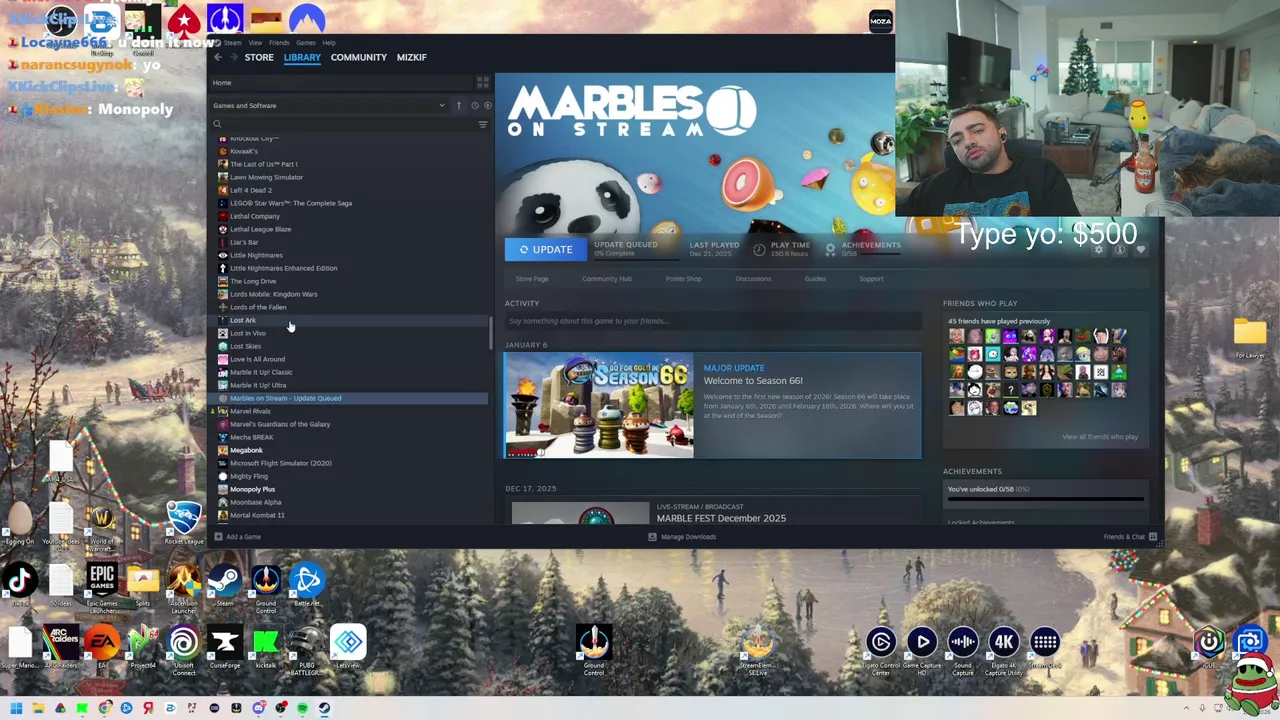Select Megabonk in the library list

246,450
